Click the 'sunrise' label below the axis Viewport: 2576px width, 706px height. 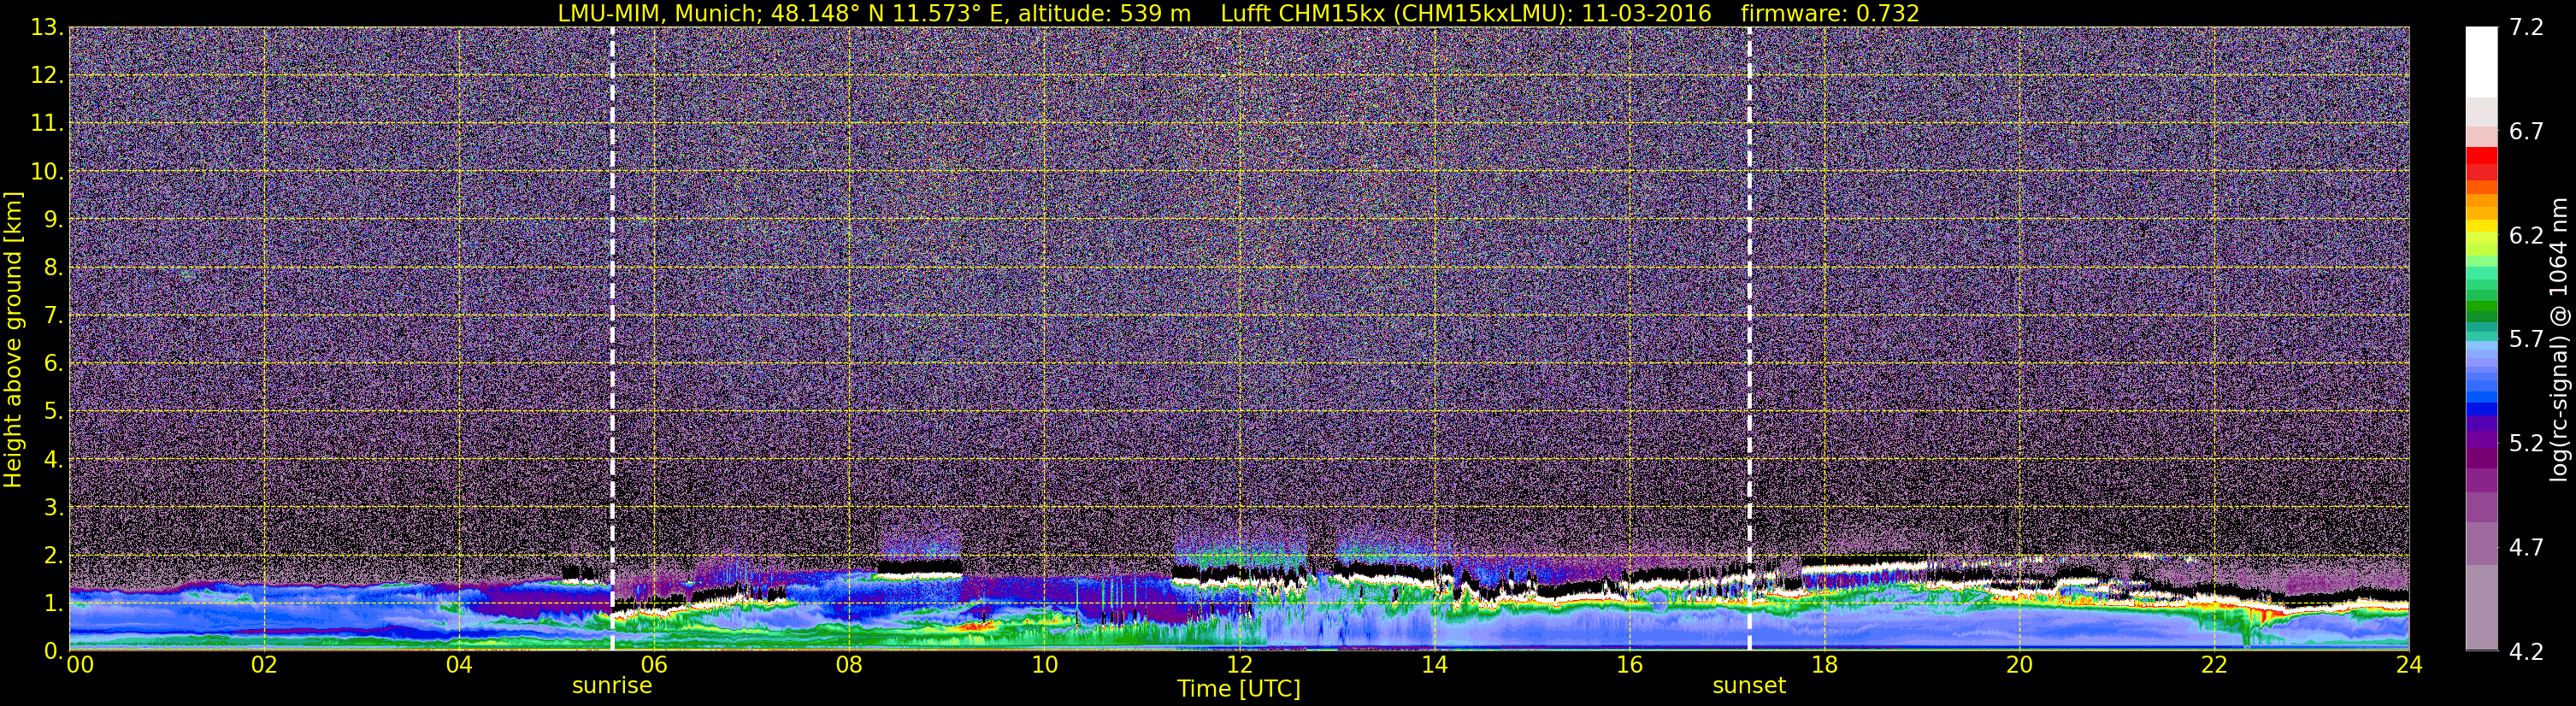(x=612, y=686)
